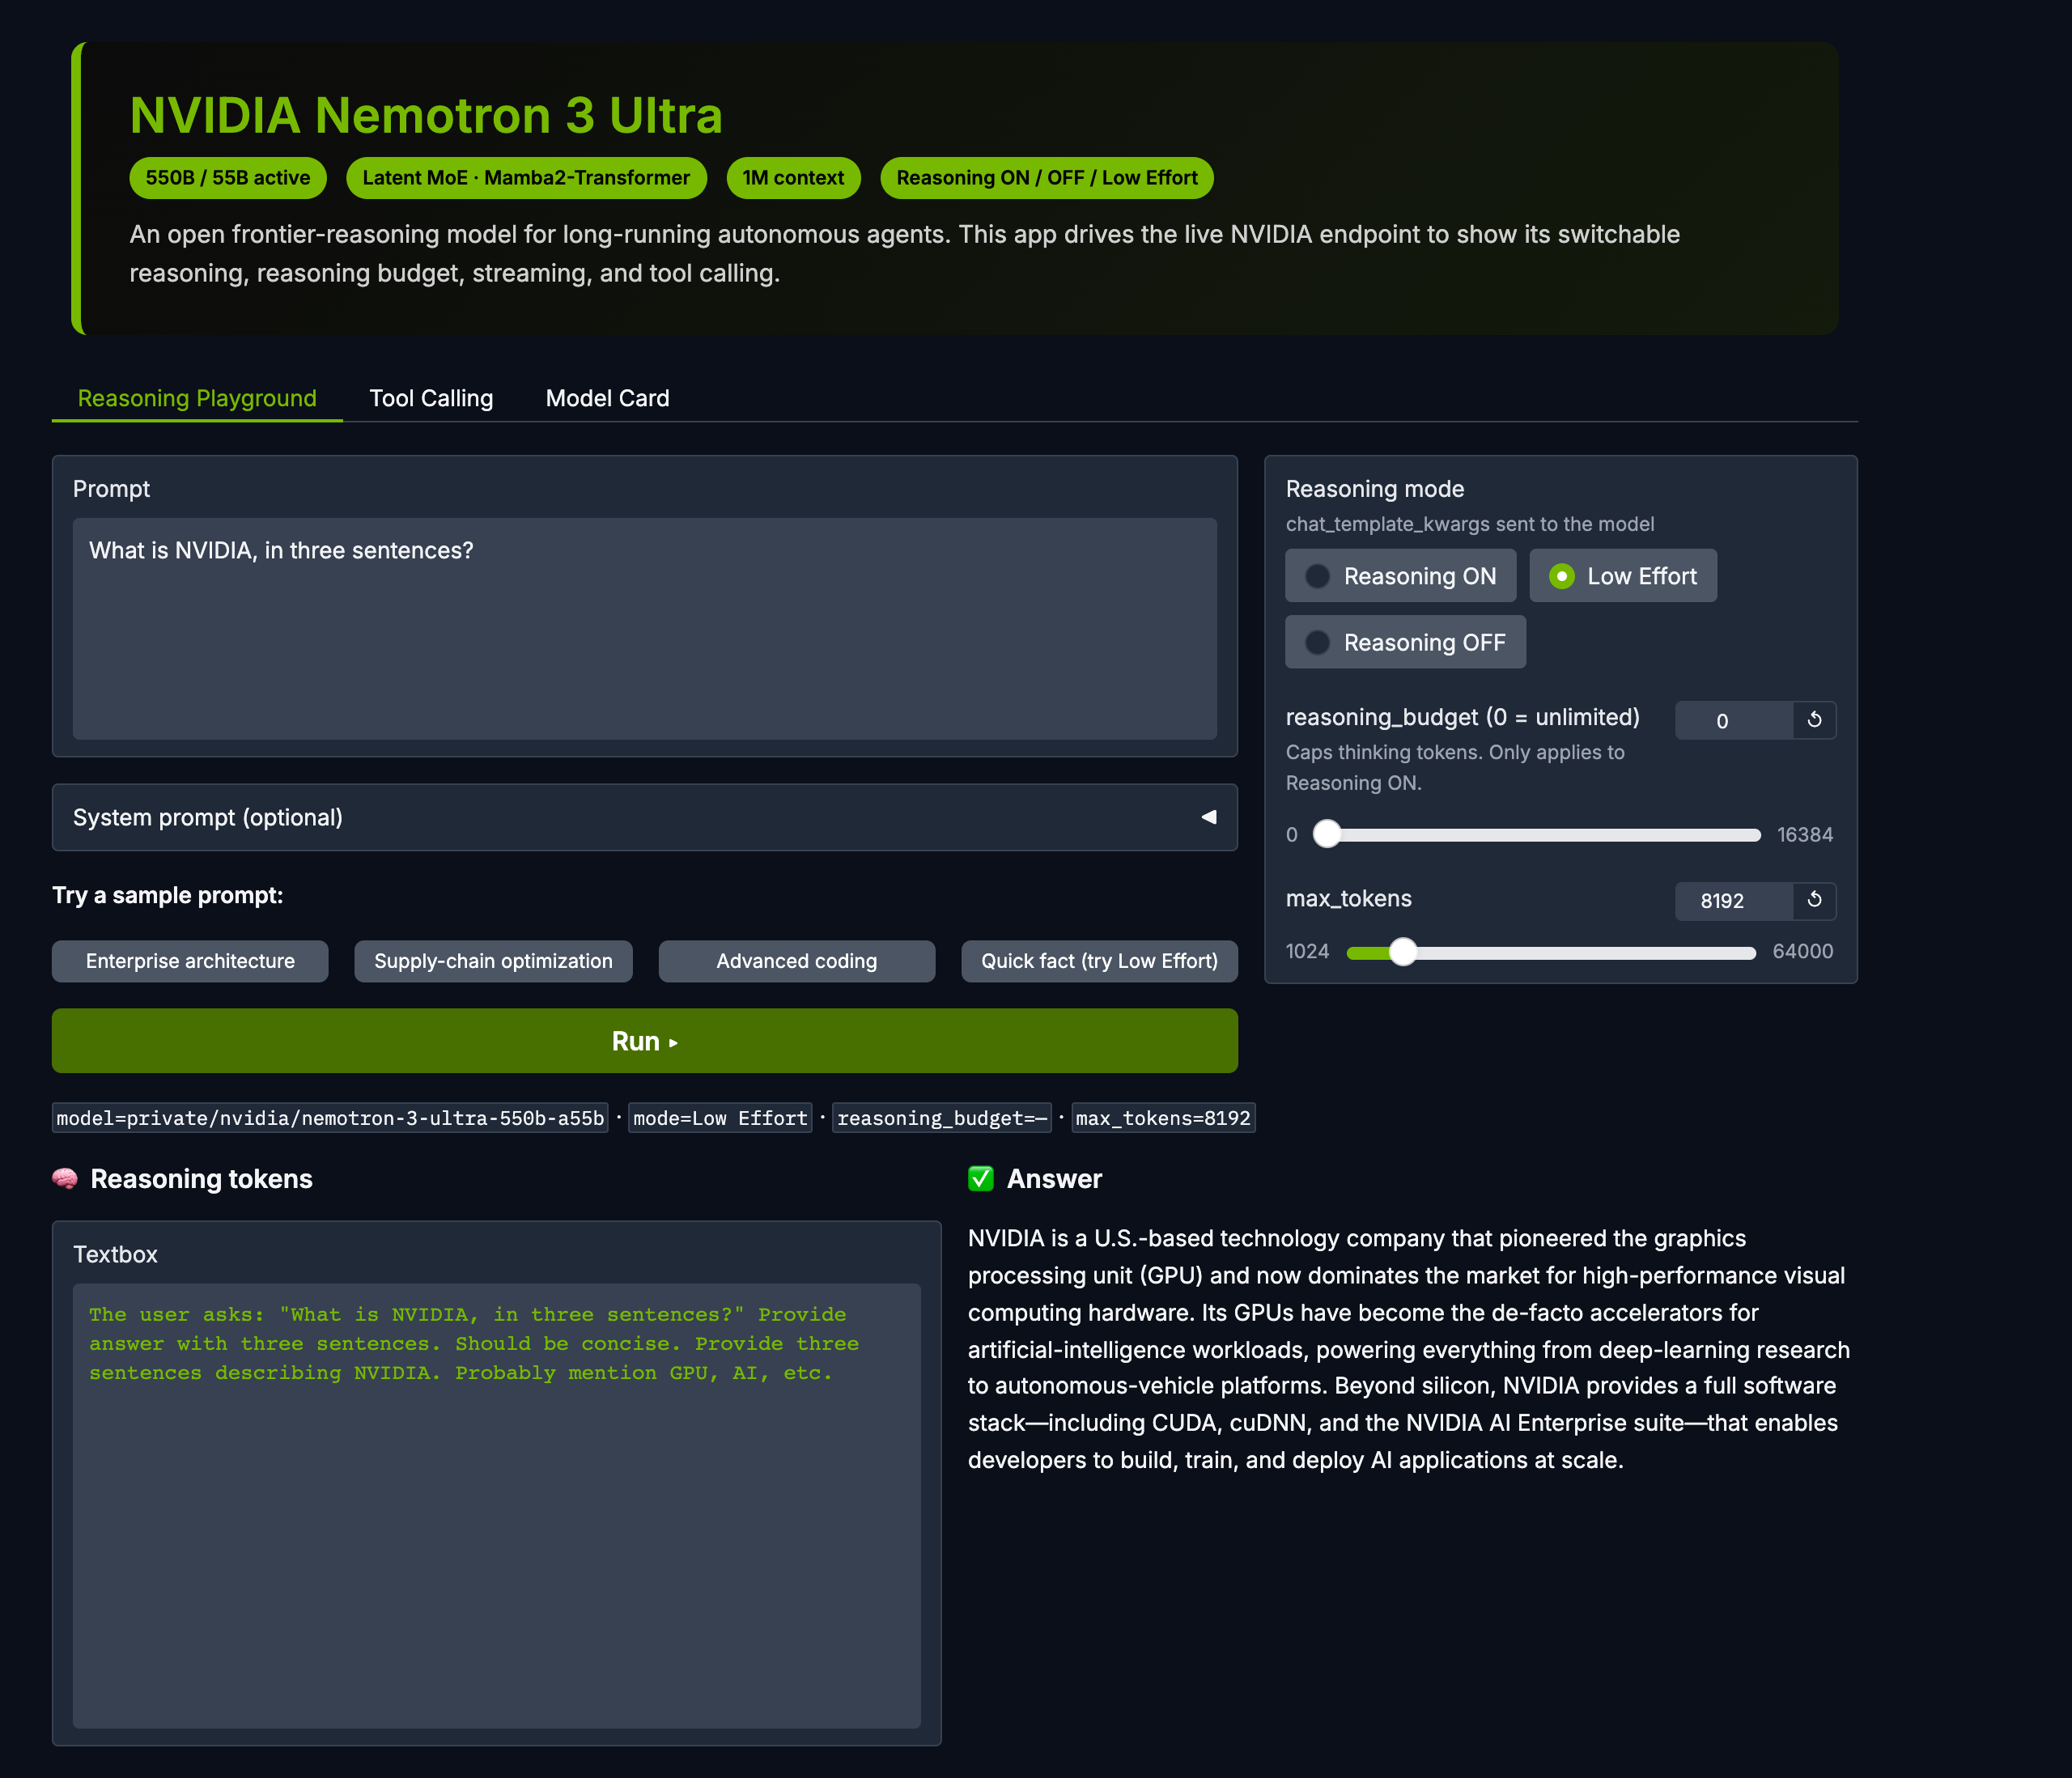Click the Latent MoE · Mamba2-Transformer badge
This screenshot has width=2072, height=1778.
526,178
